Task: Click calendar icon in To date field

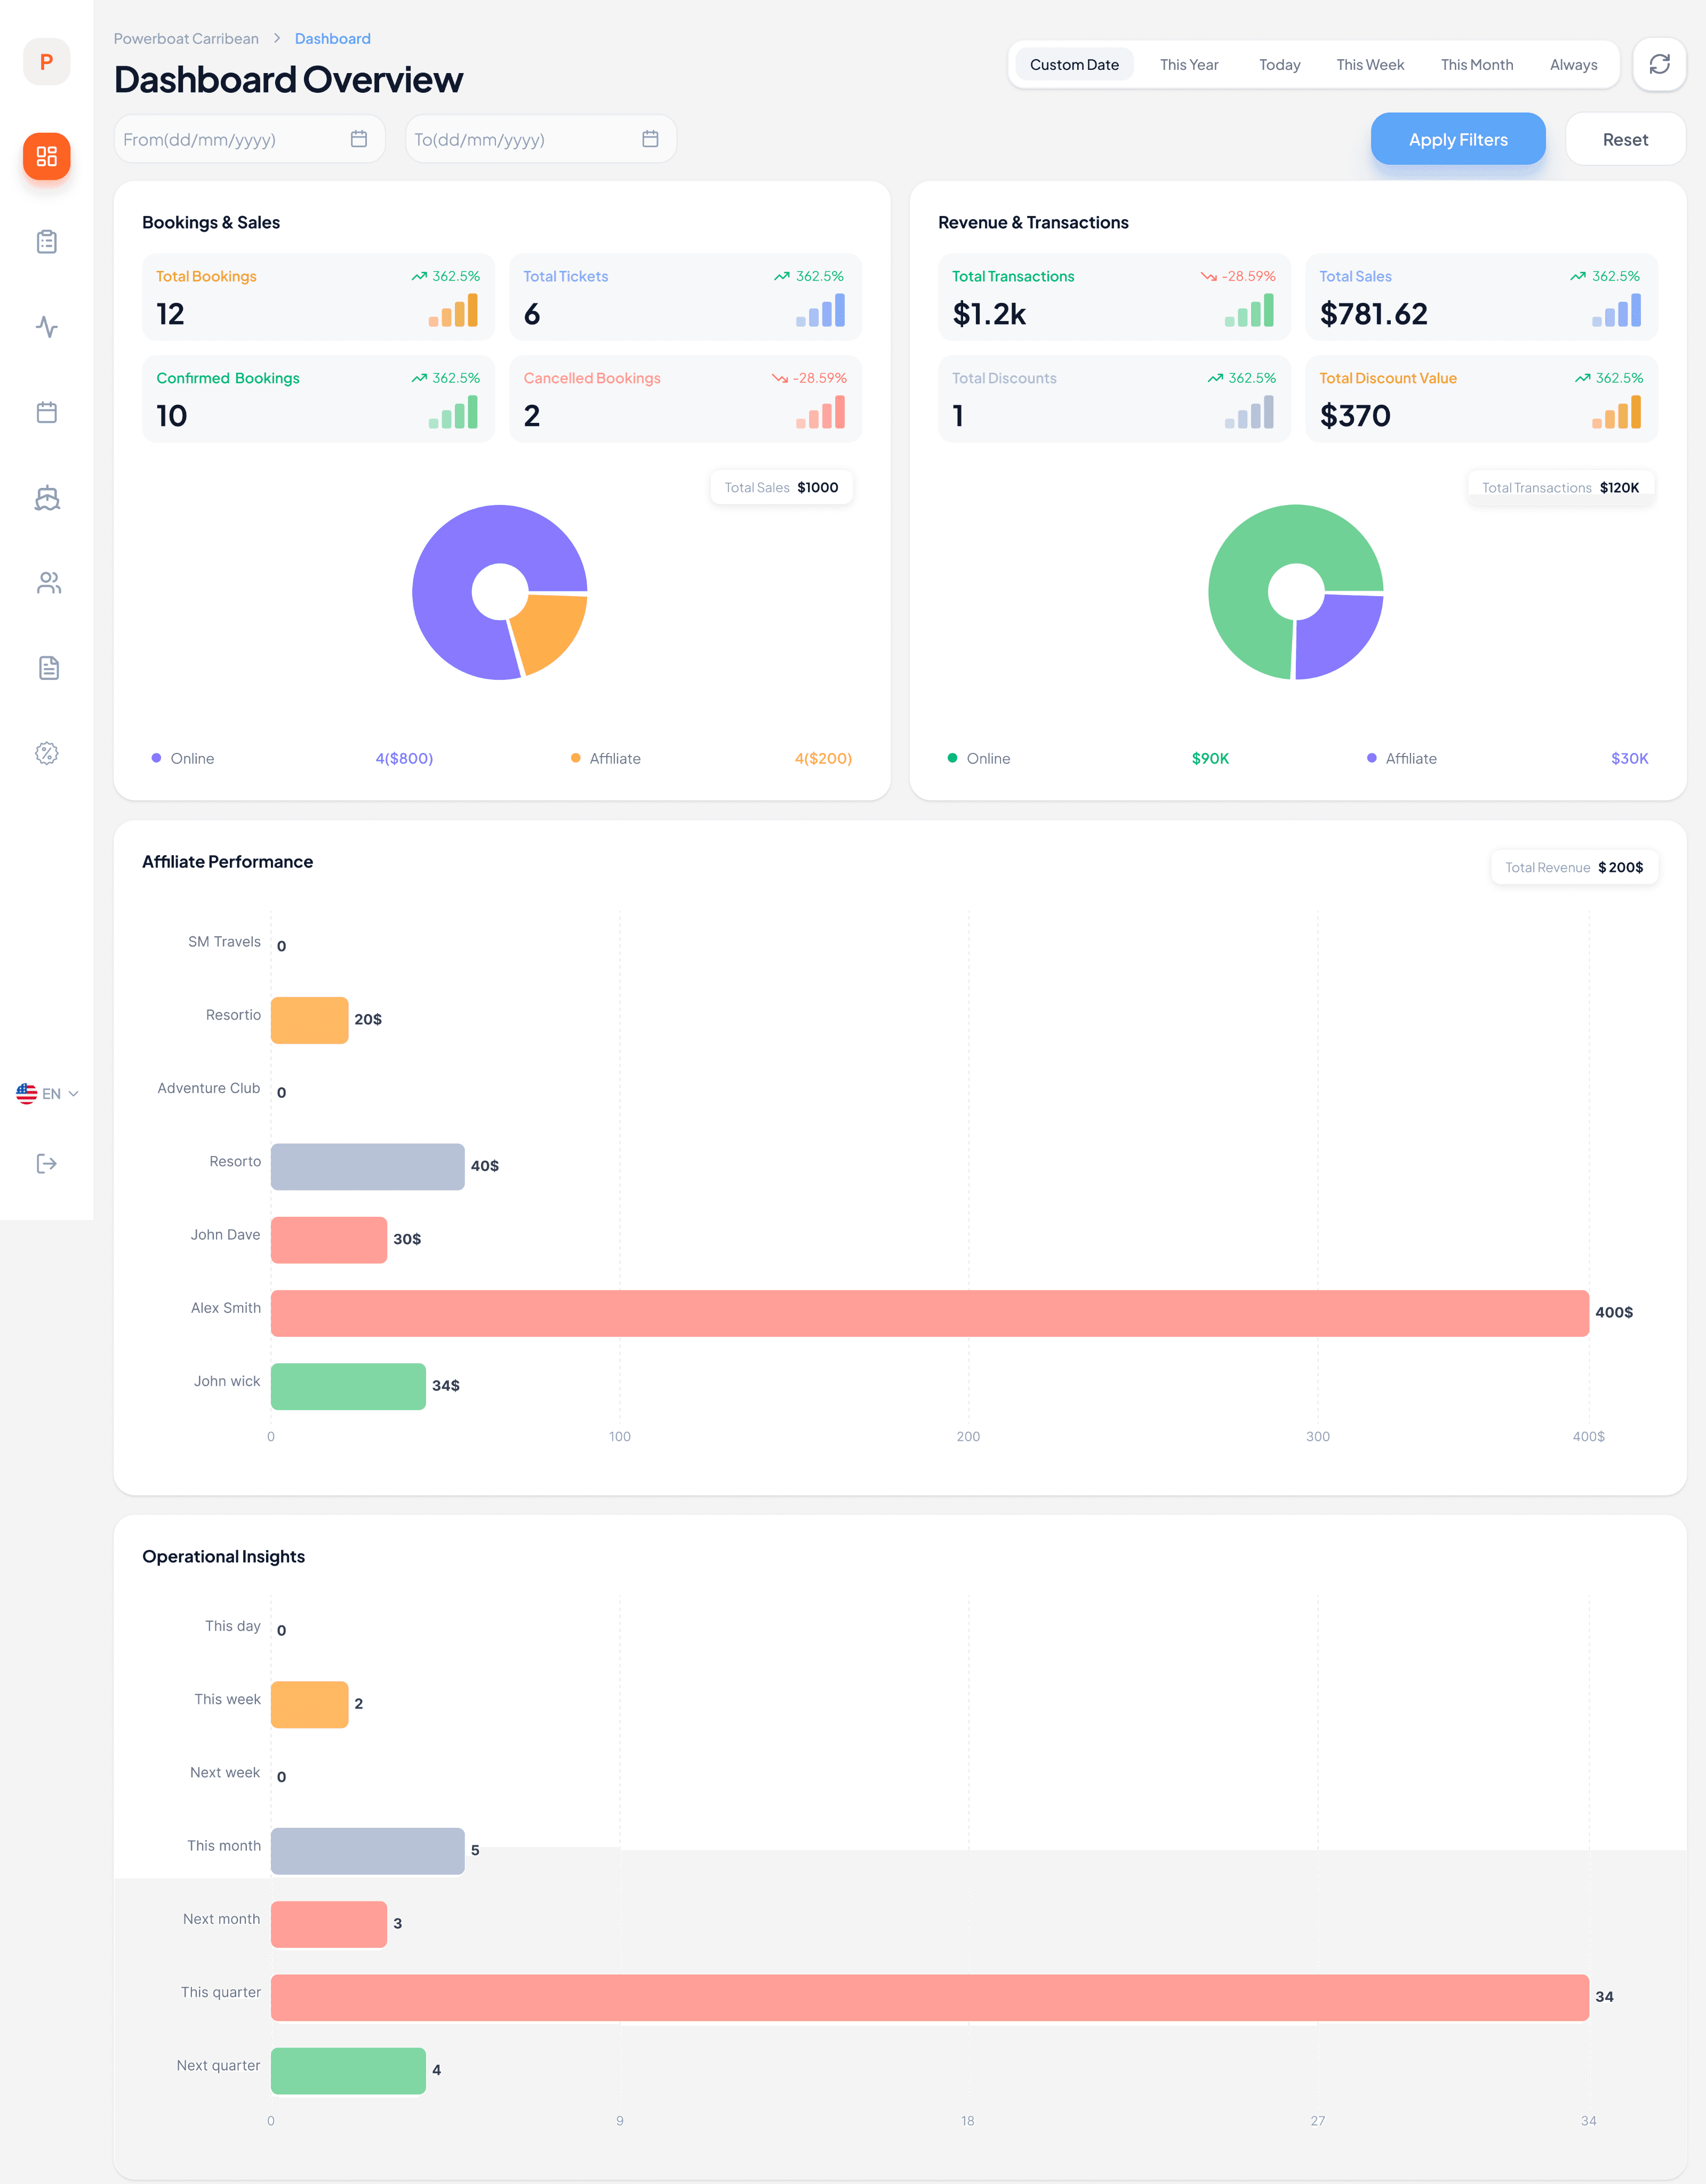Action: (x=650, y=139)
